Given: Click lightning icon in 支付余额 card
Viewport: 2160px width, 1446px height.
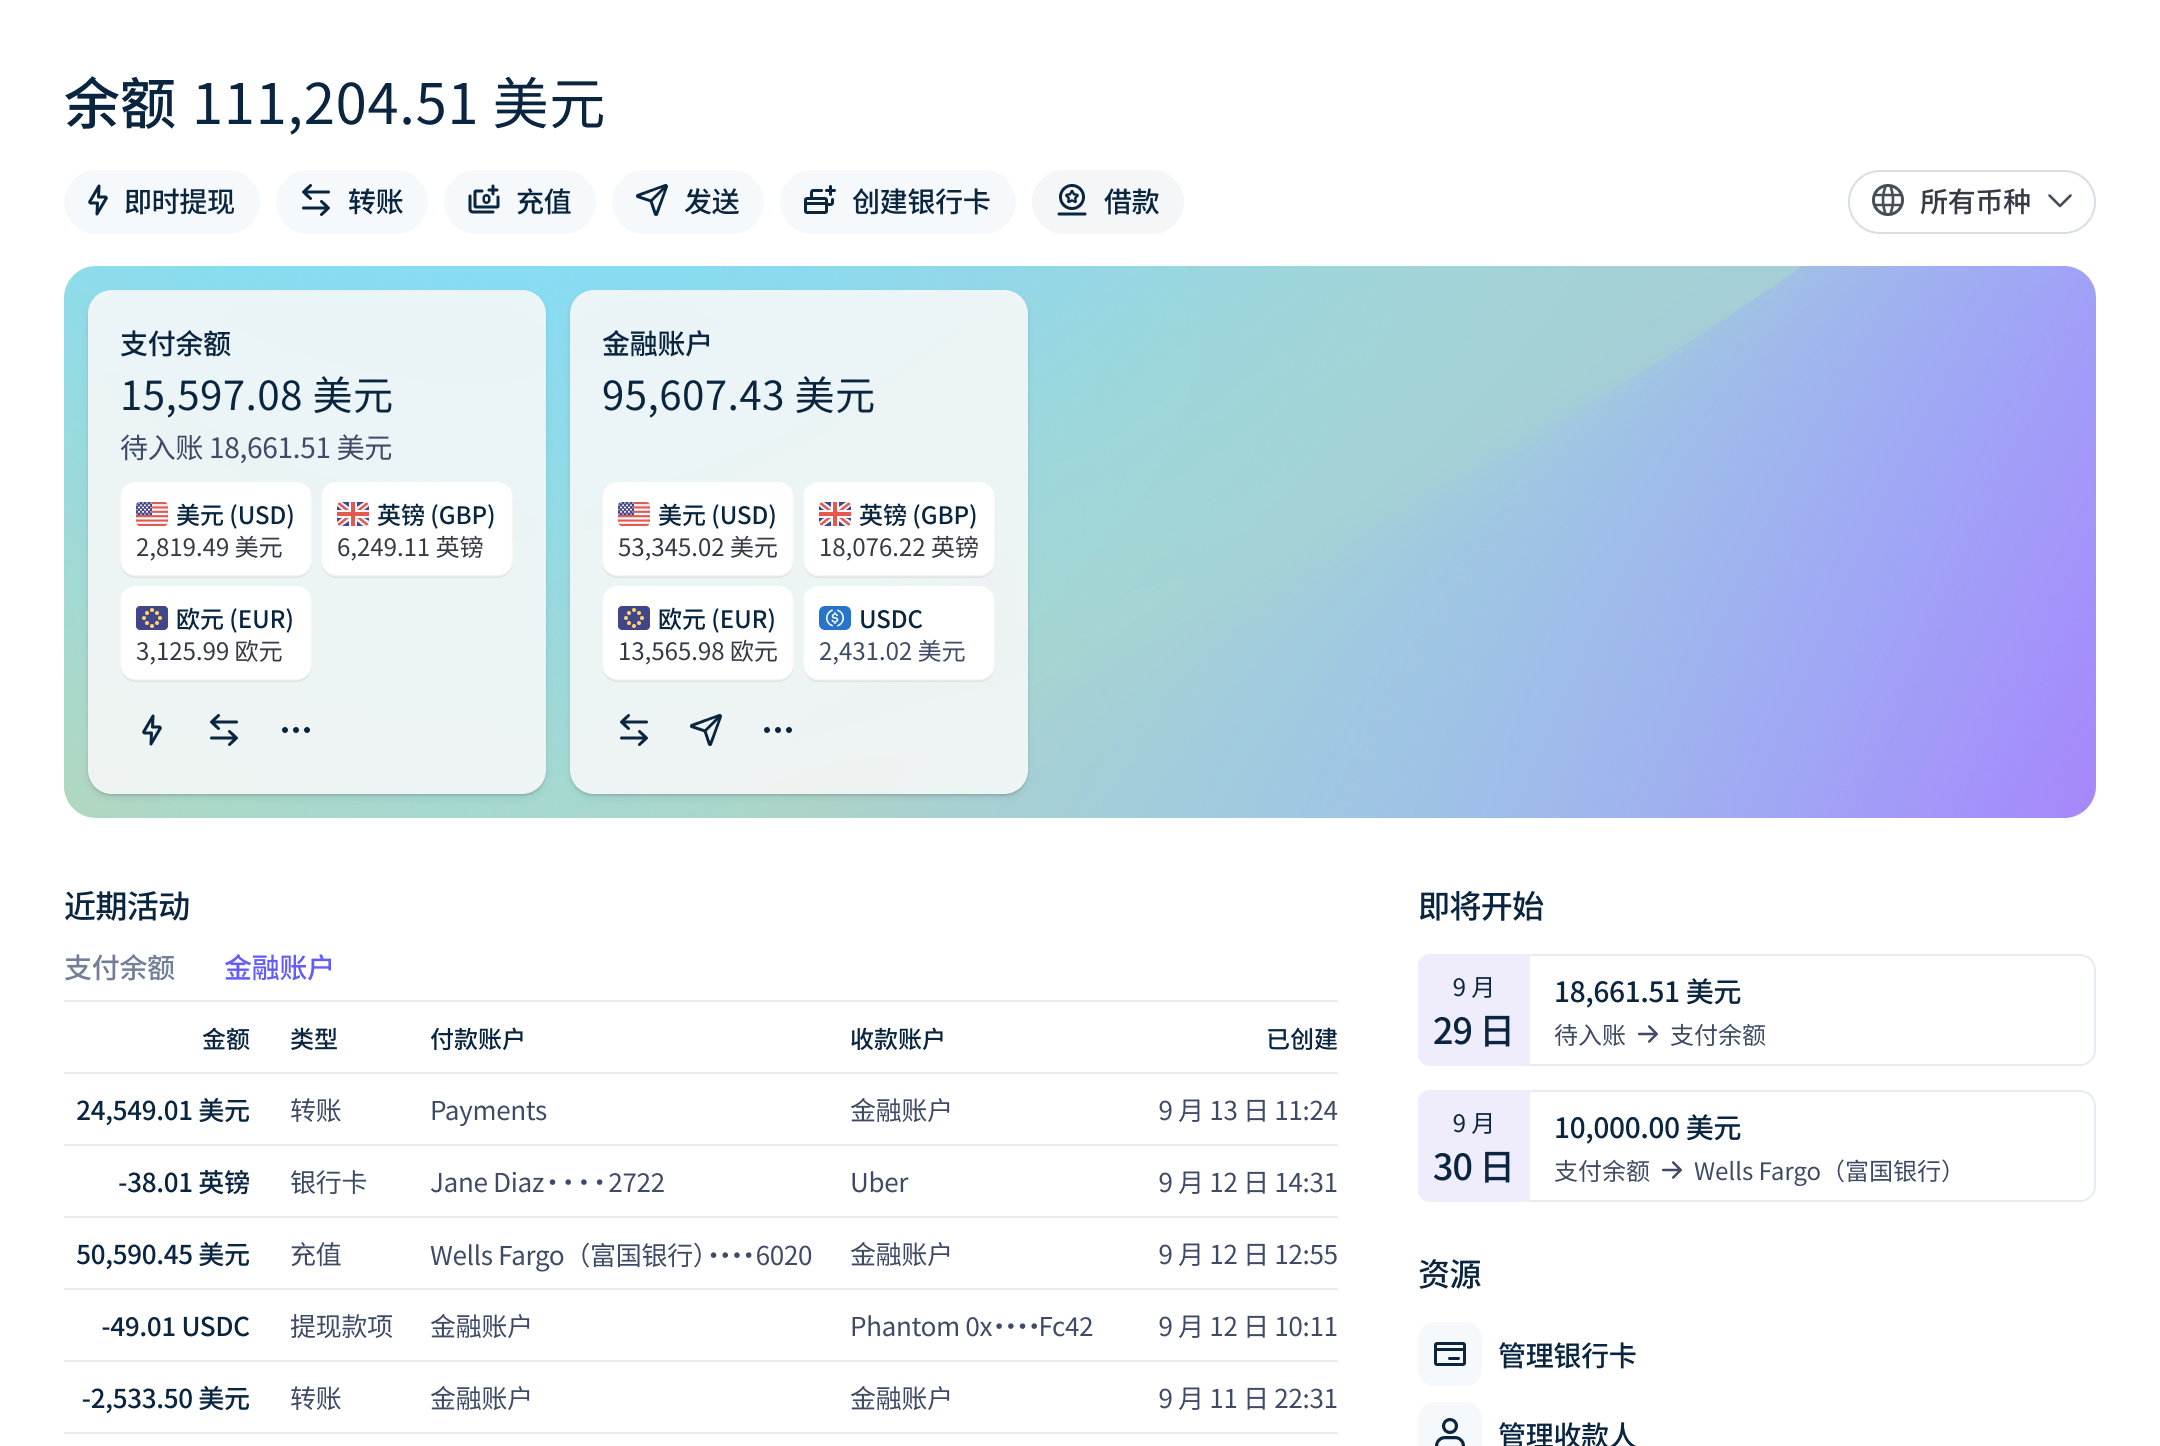Looking at the screenshot, I should tap(152, 730).
